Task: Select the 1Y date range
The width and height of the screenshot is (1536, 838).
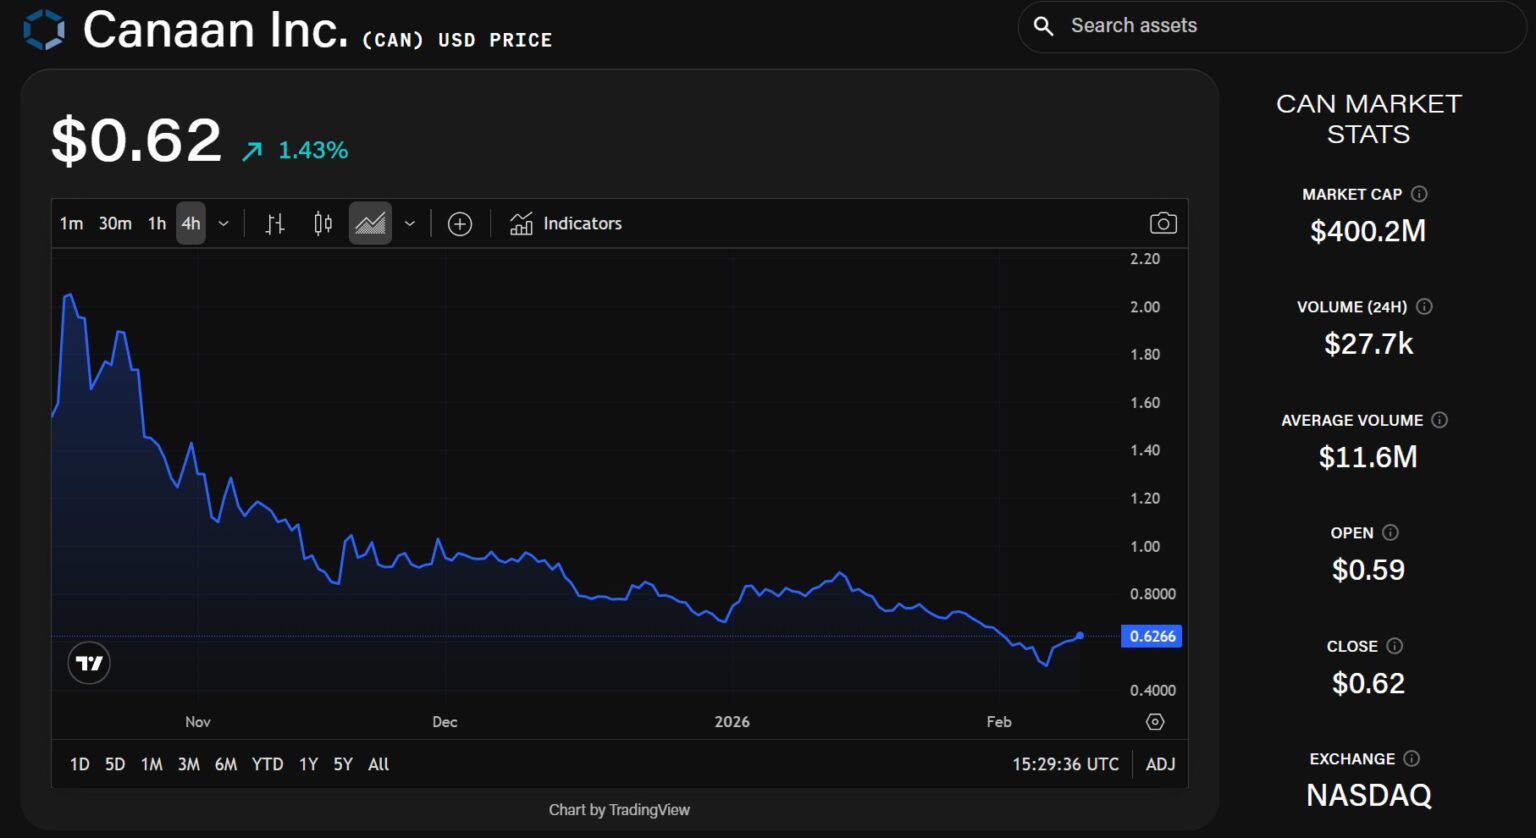Action: click(x=309, y=764)
